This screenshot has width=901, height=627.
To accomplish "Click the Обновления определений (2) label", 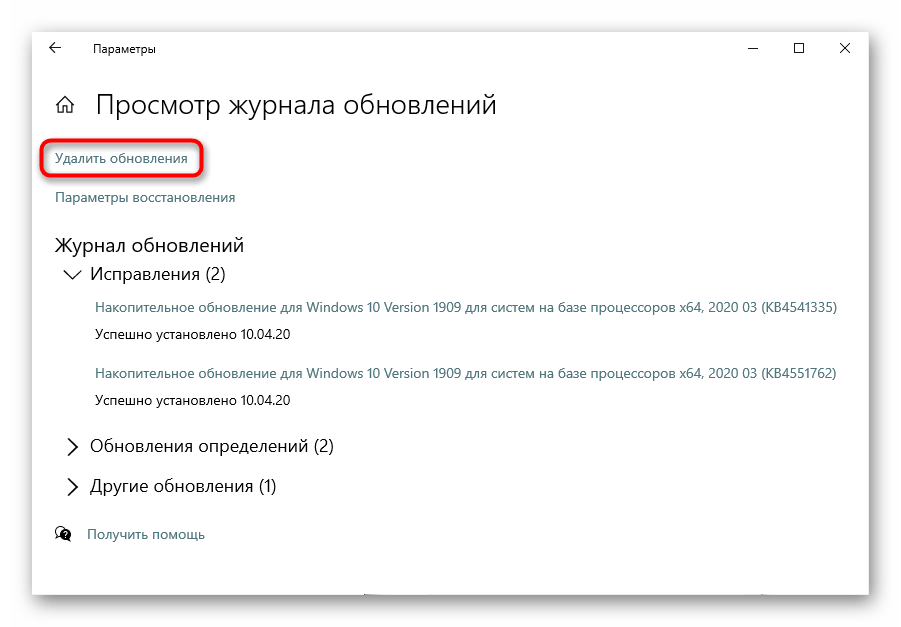I will (211, 446).
